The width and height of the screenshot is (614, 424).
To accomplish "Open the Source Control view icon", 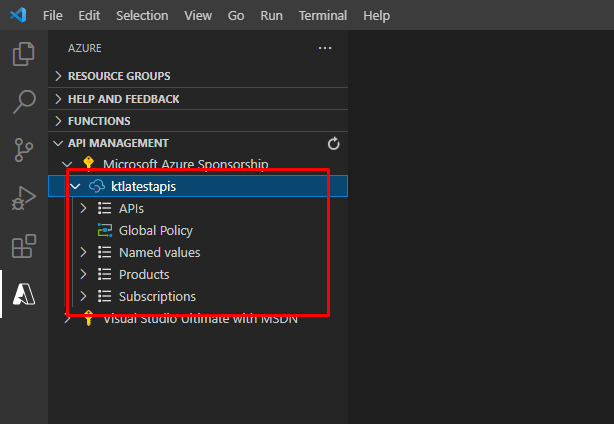I will pyautogui.click(x=24, y=150).
